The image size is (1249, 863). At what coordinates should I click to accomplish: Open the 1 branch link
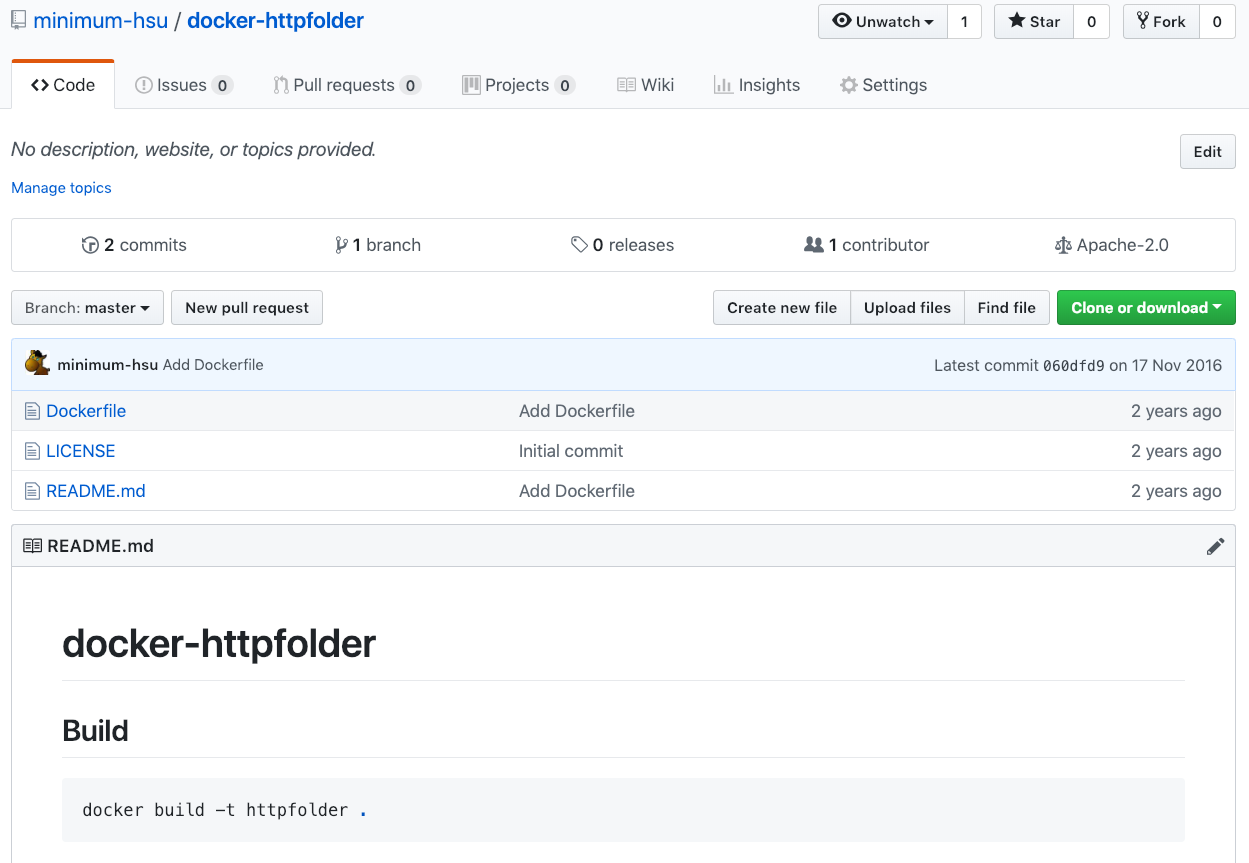click(x=378, y=245)
